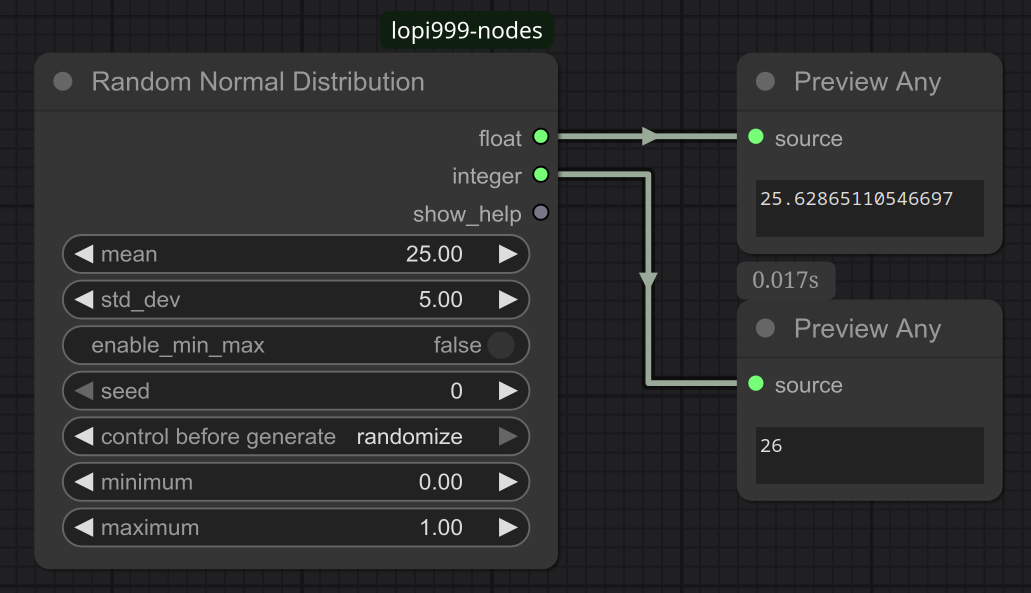Increase the mean value with right arrow
The height and width of the screenshot is (593, 1031).
[508, 254]
